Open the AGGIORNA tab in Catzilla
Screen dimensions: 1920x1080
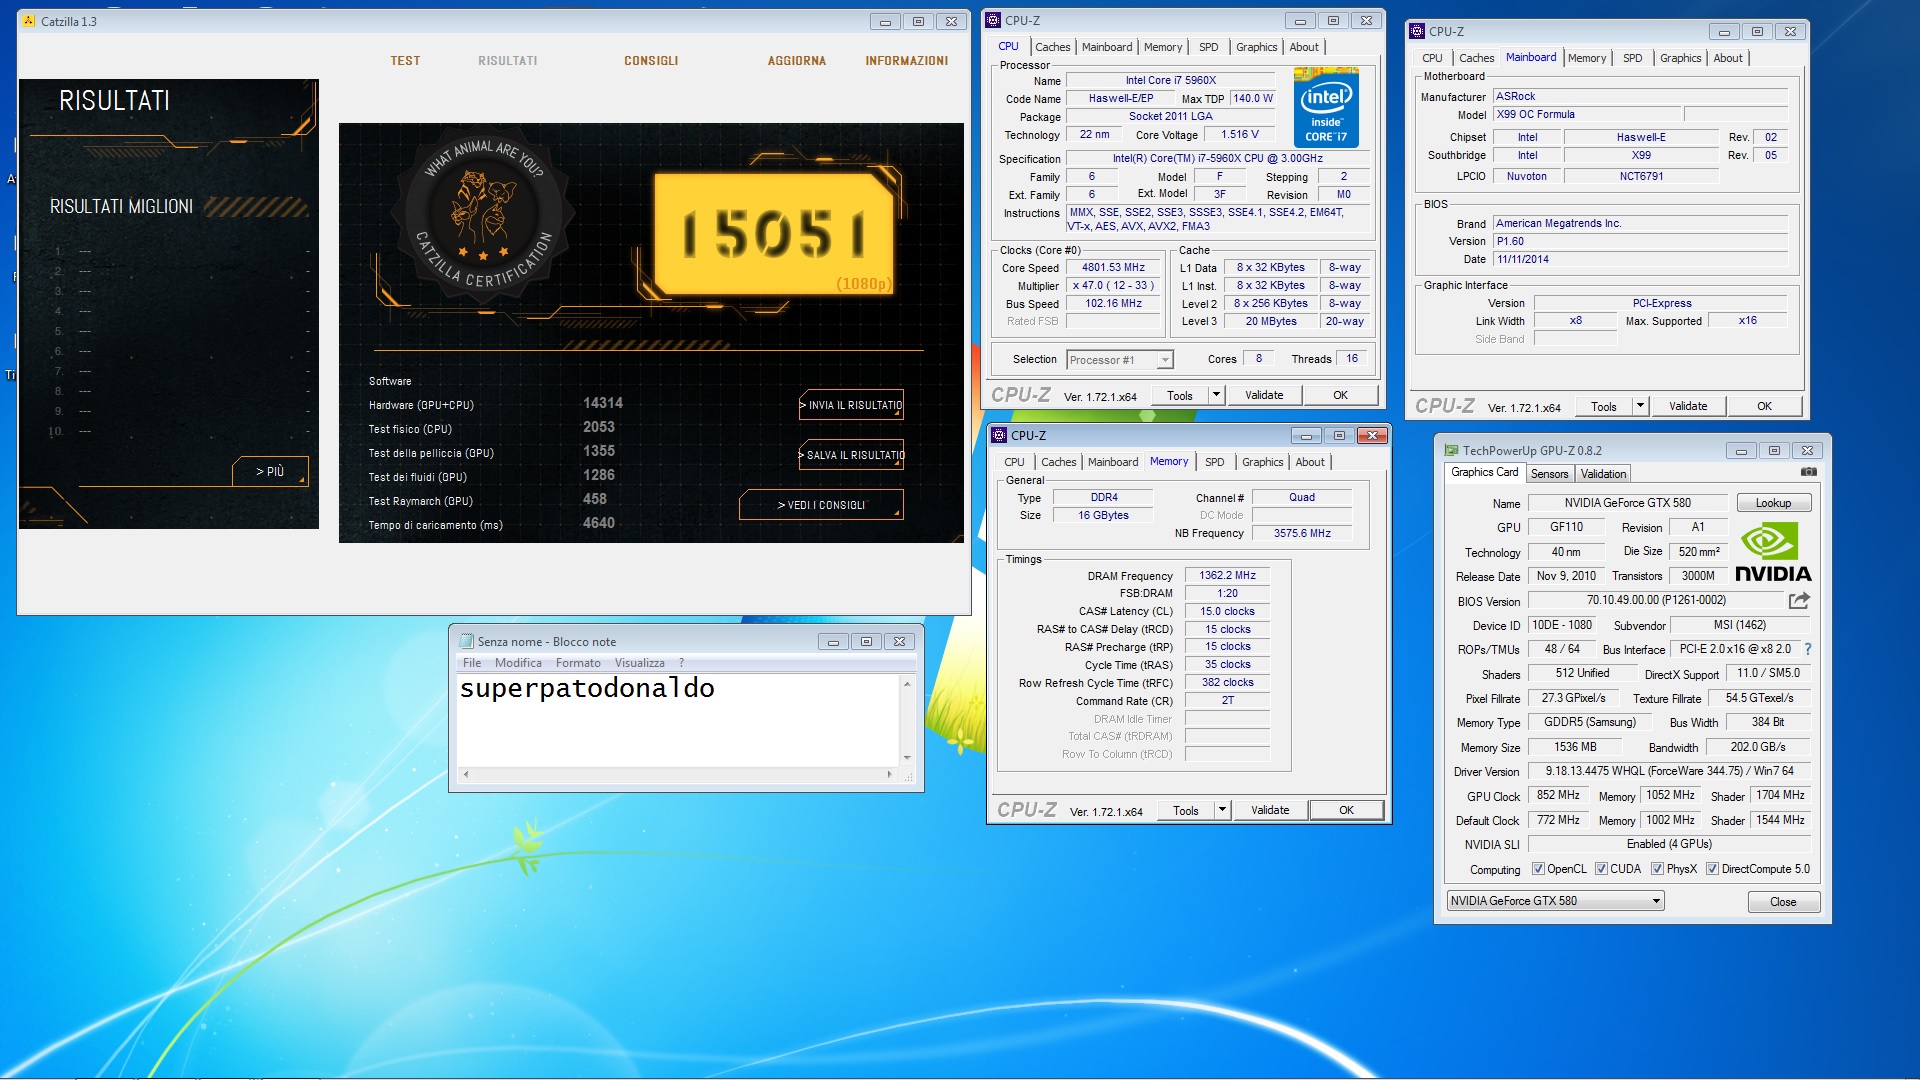point(797,61)
